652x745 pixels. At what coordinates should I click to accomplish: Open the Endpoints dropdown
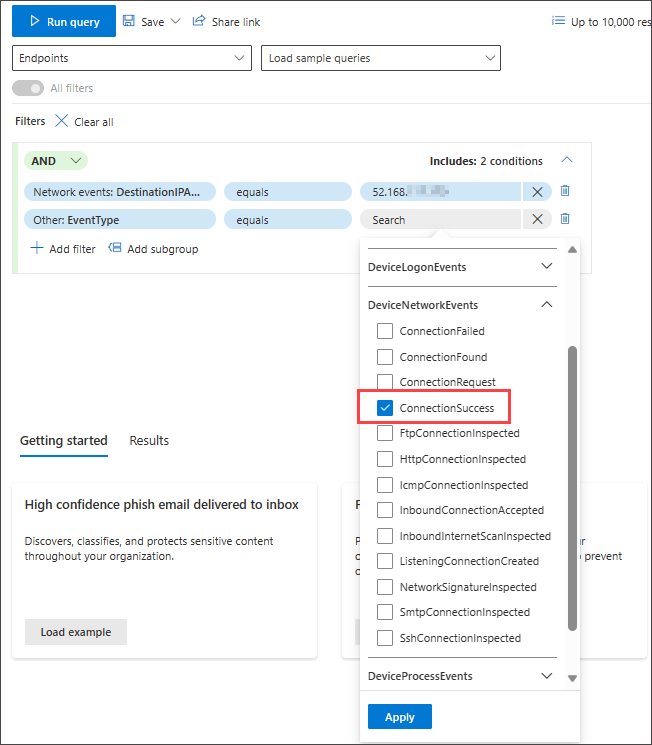click(132, 58)
